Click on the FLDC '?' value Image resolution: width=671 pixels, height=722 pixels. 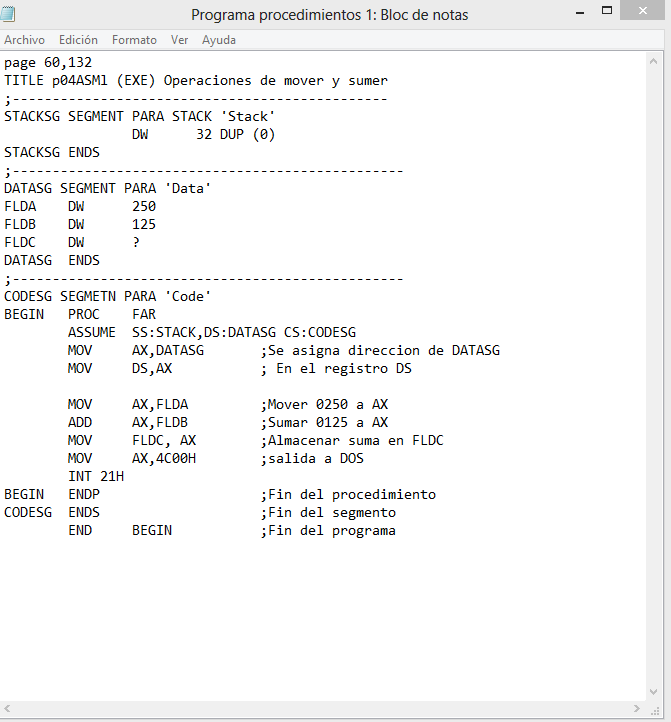(x=136, y=242)
